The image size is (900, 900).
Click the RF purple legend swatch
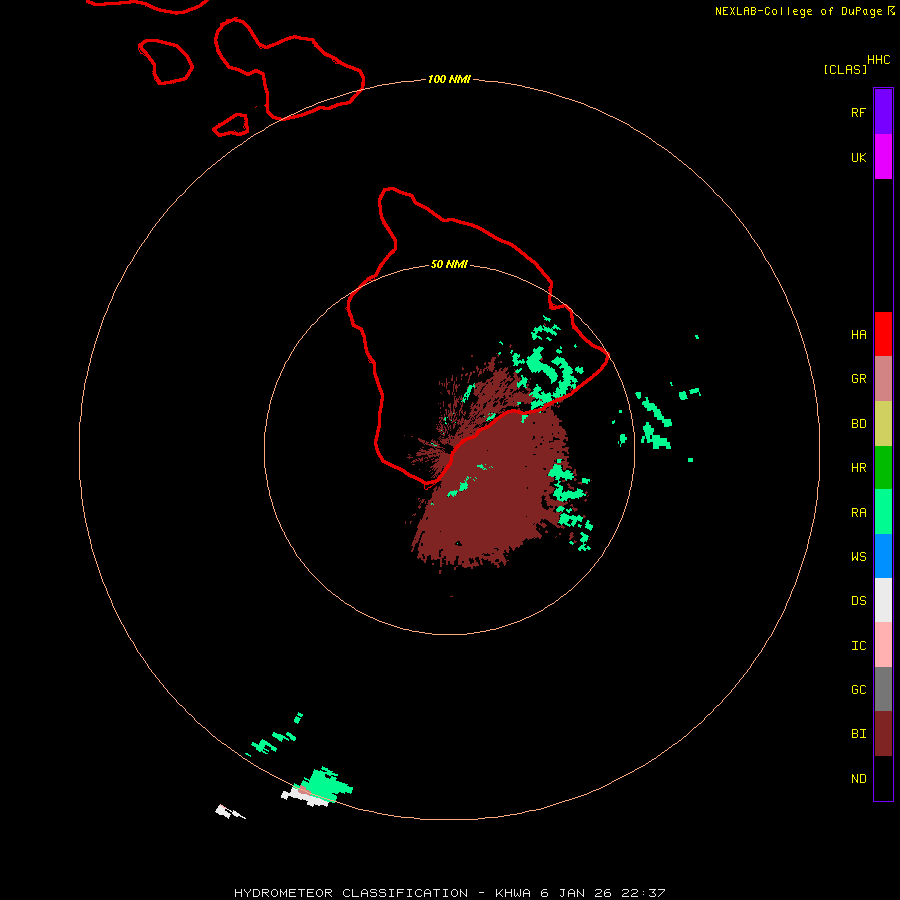click(x=883, y=112)
